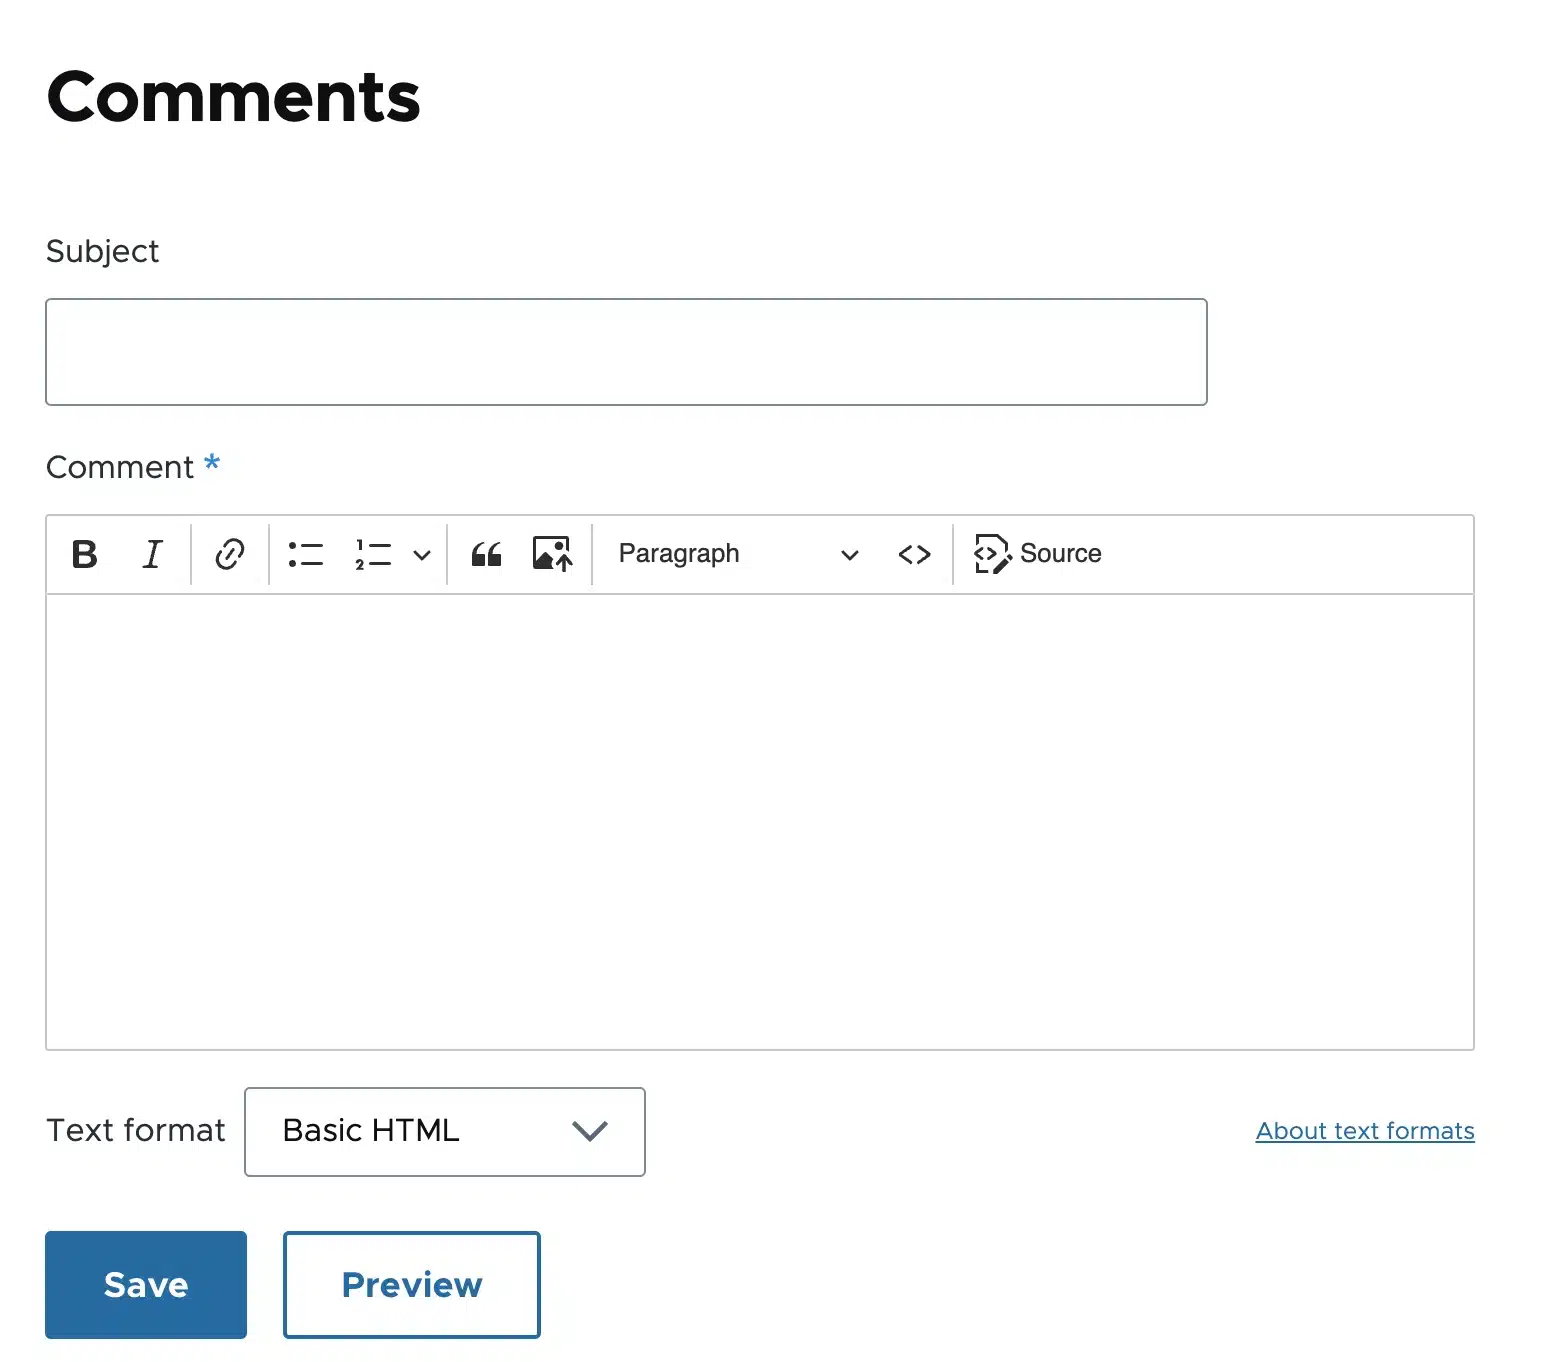Click the Text format label
The image size is (1542, 1362).
click(x=136, y=1131)
